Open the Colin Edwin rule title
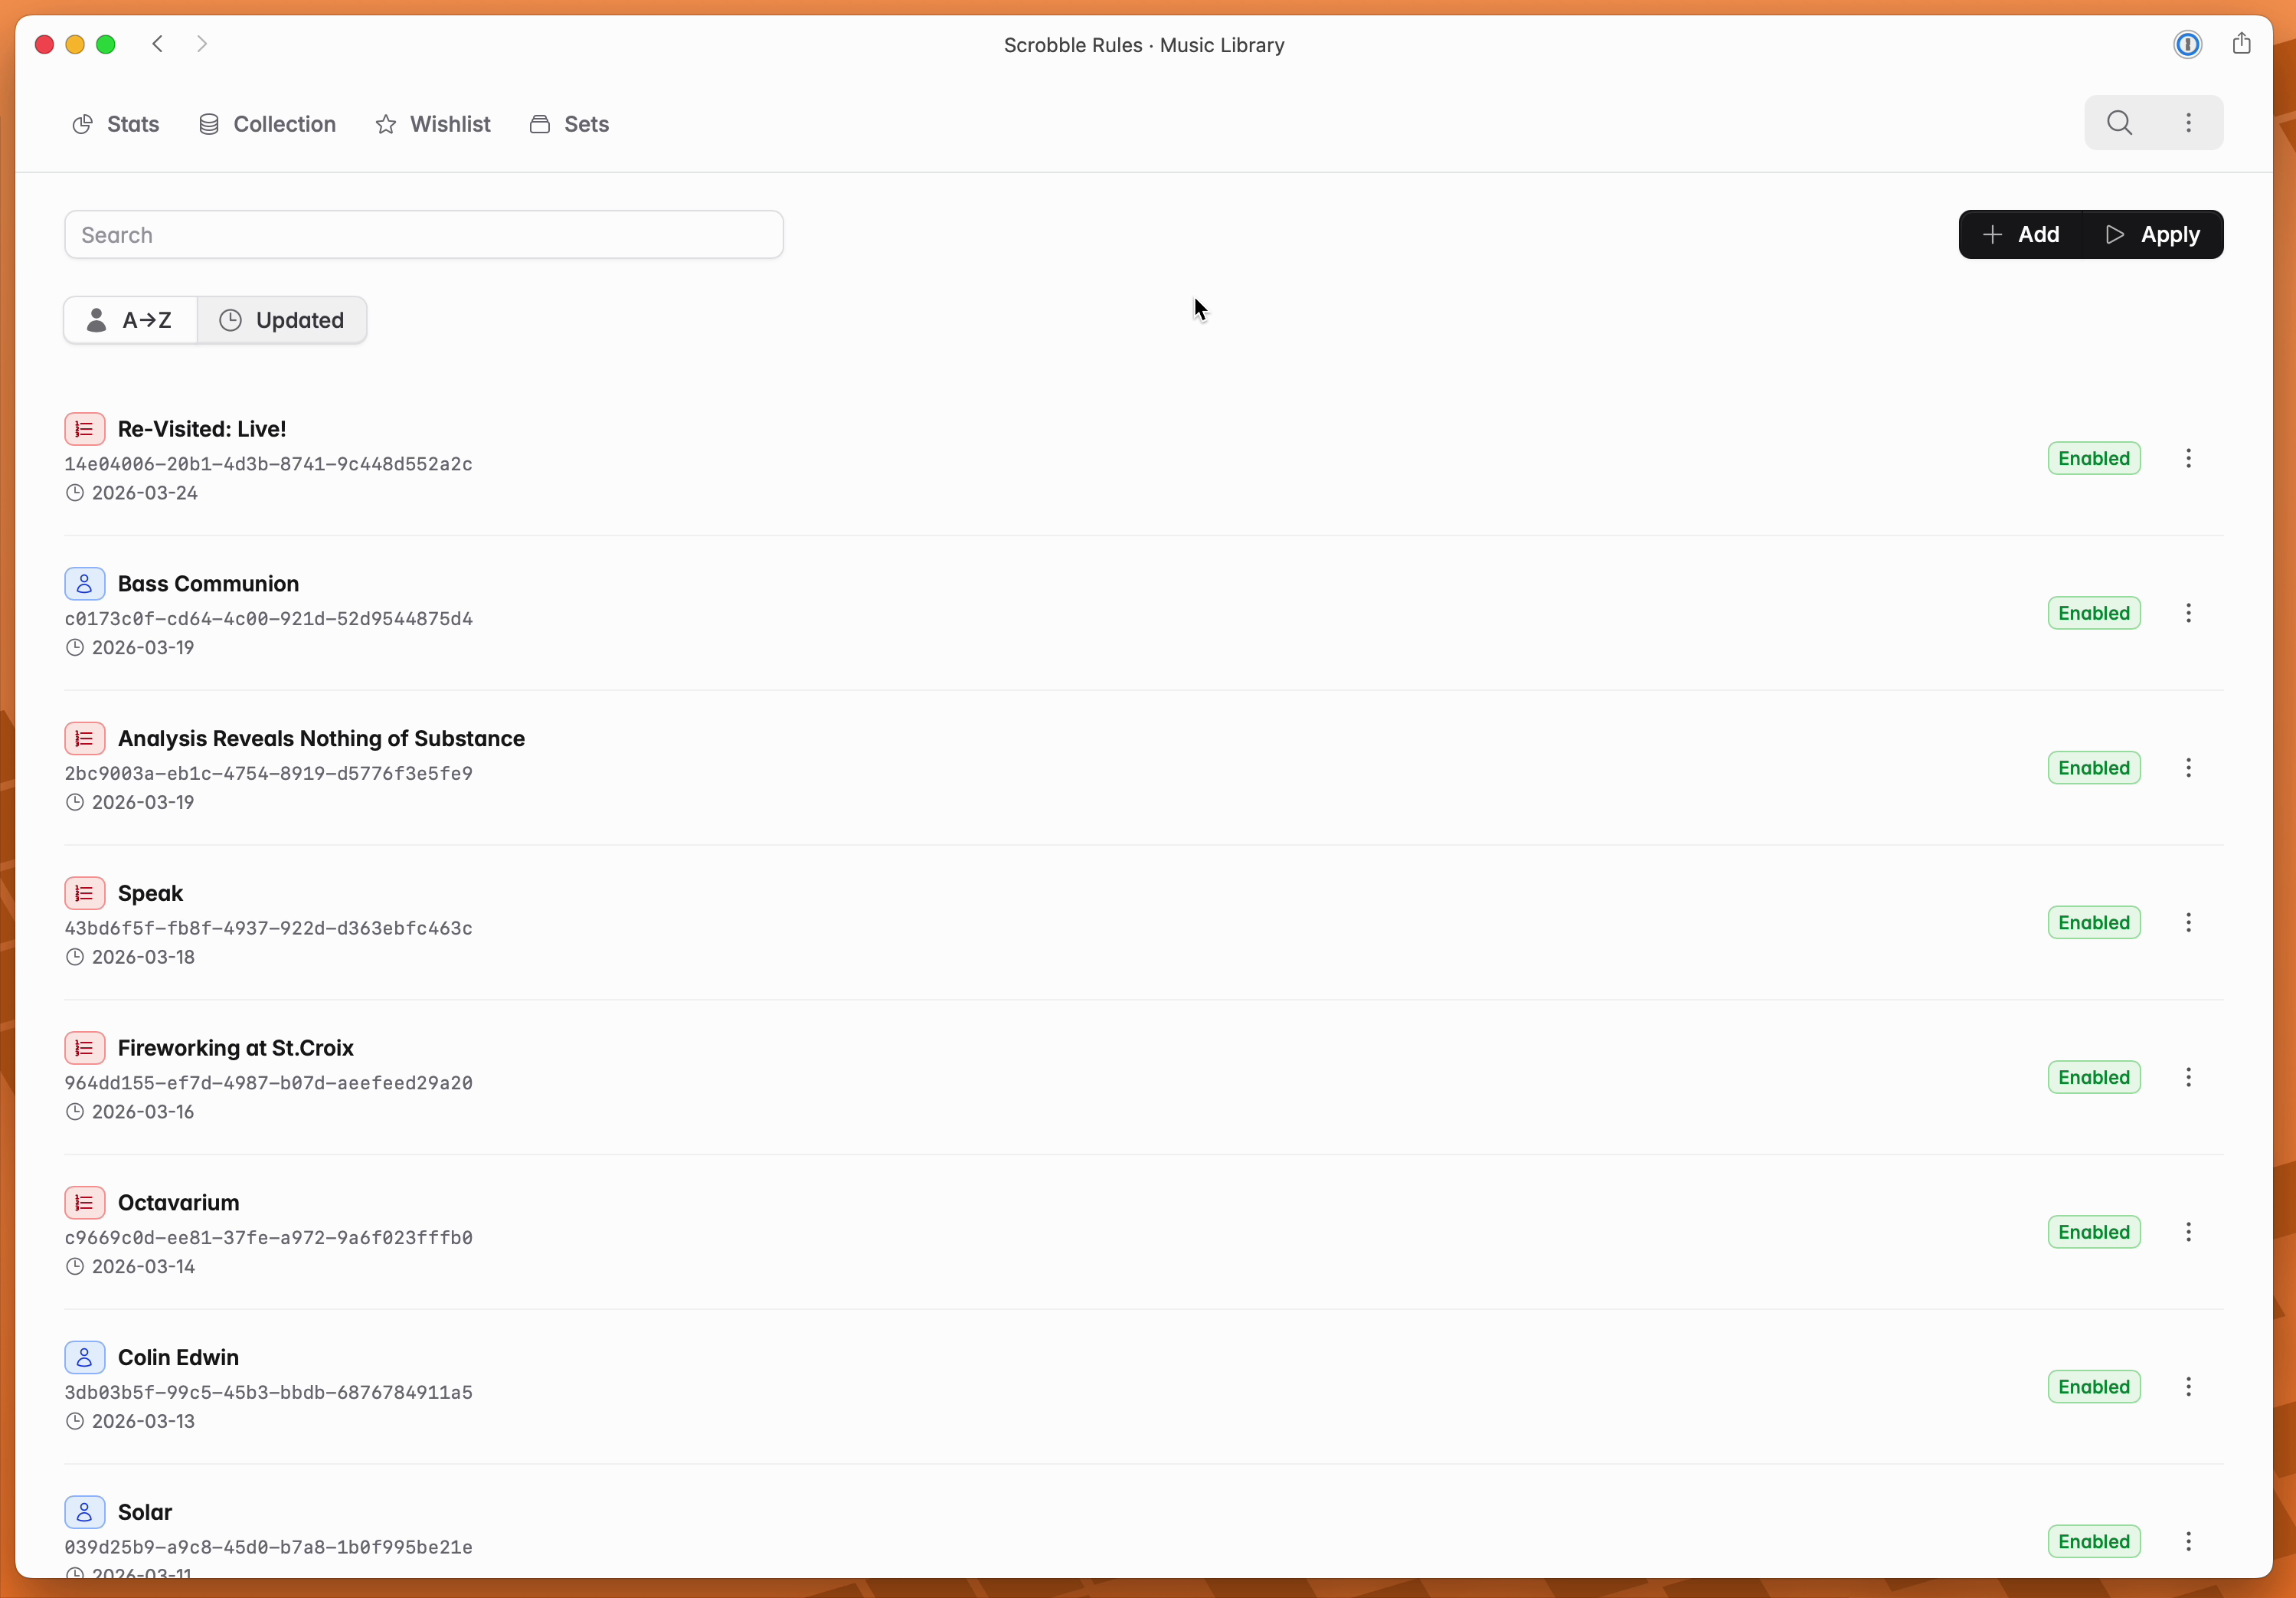The width and height of the screenshot is (2296, 1598). point(178,1358)
